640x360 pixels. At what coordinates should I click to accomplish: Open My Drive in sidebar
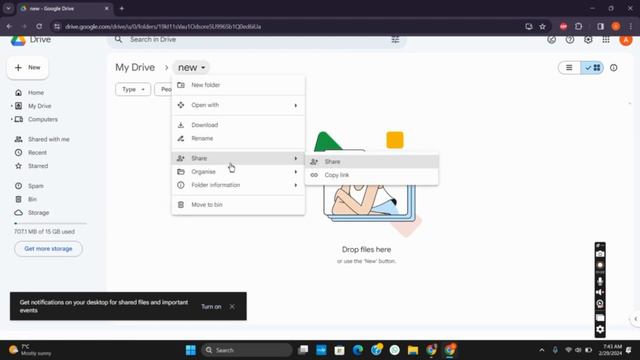tap(40, 106)
